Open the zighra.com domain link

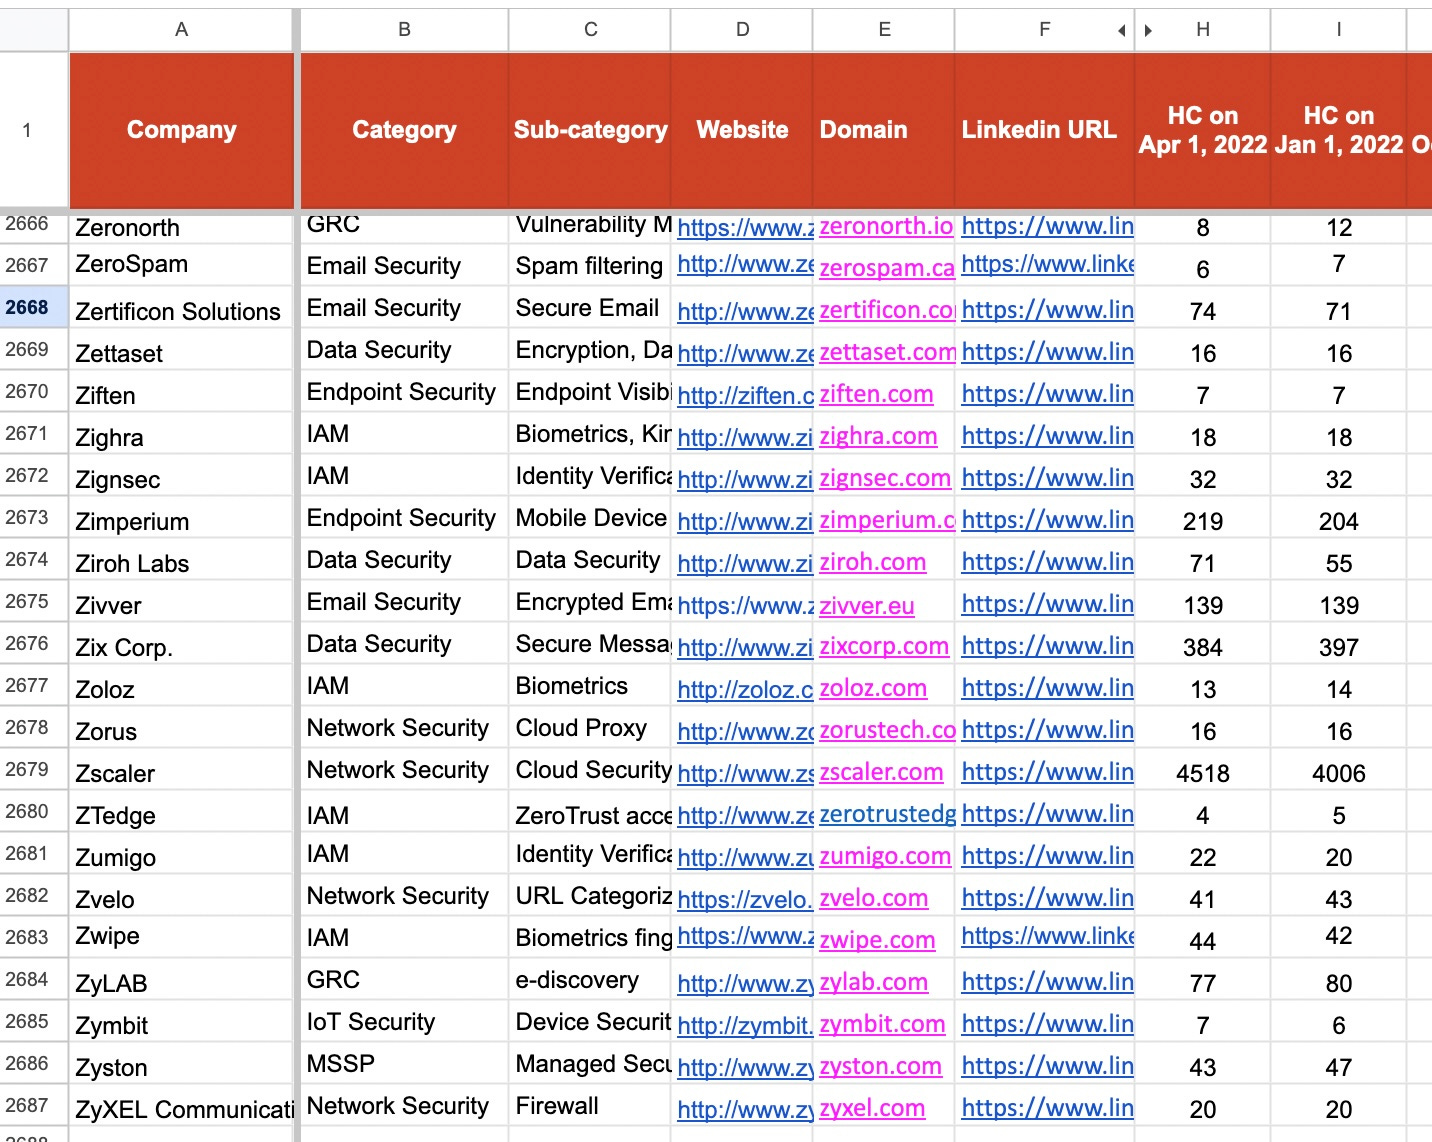click(878, 436)
